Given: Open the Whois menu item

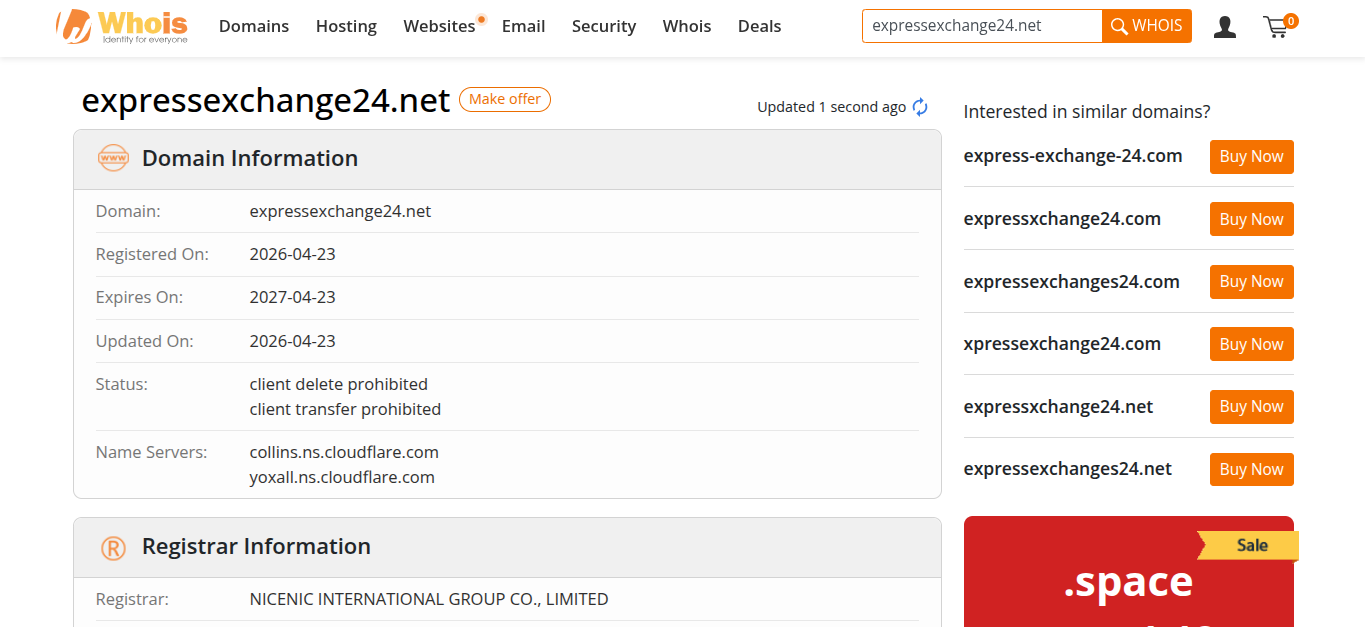Looking at the screenshot, I should coord(687,26).
